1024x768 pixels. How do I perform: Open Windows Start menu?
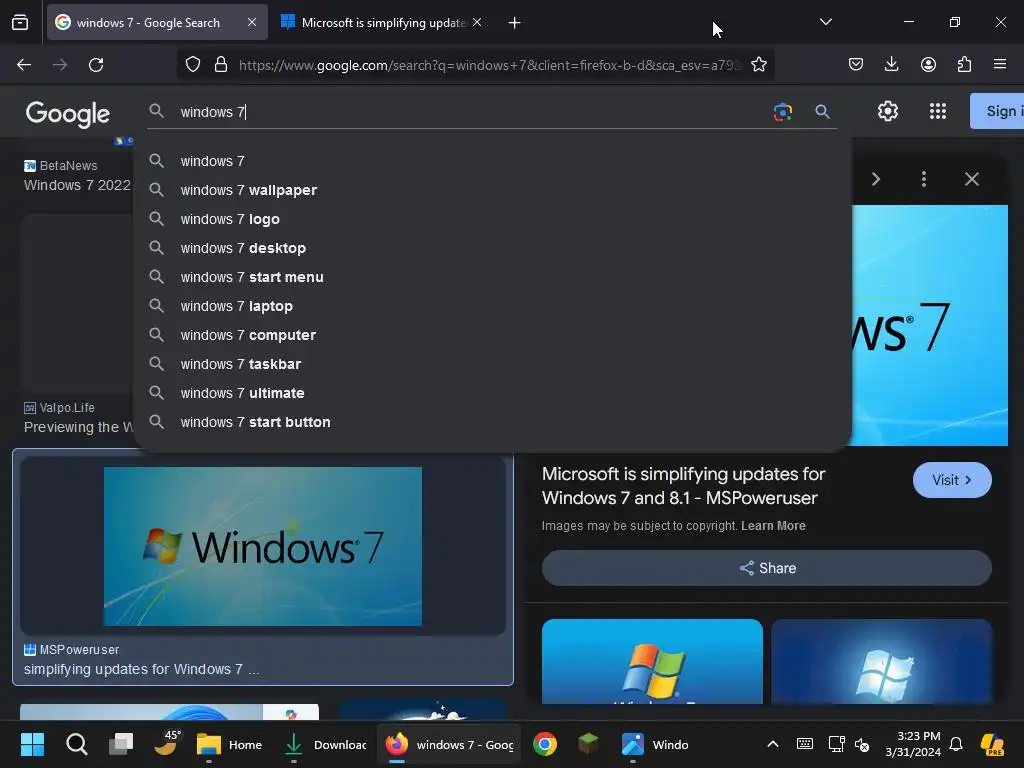[x=32, y=744]
